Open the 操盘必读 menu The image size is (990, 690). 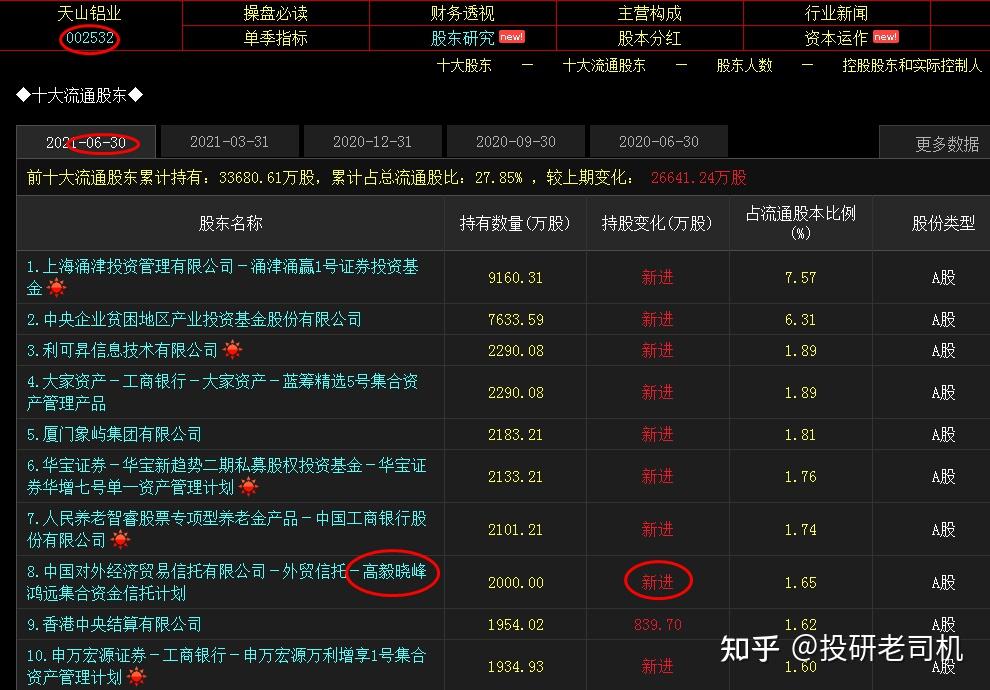coord(275,13)
